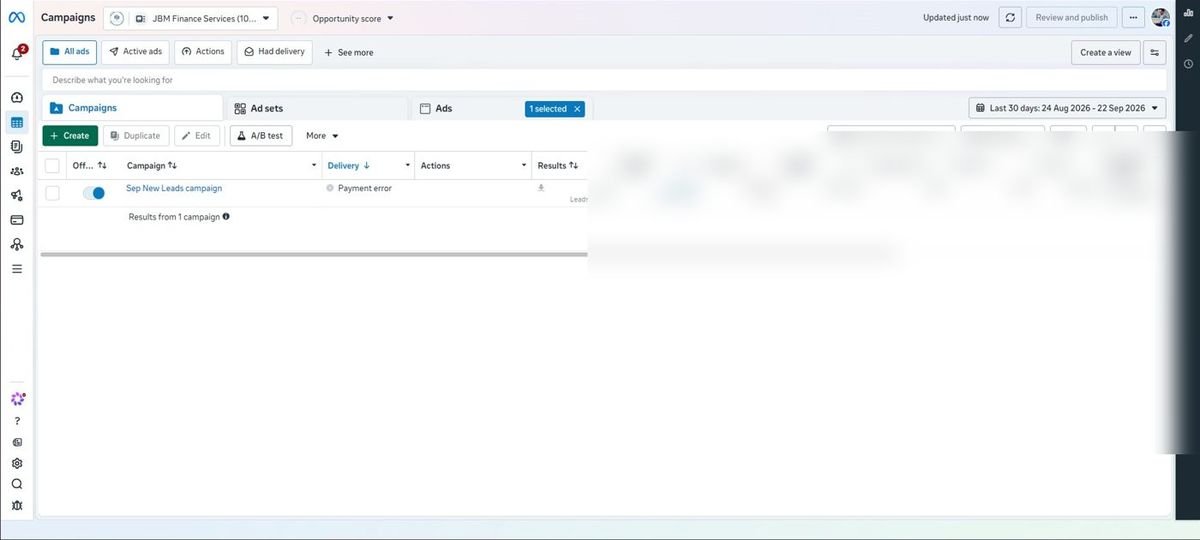The image size is (1200, 540).
Task: Click the Duplicate button
Action: (136, 136)
